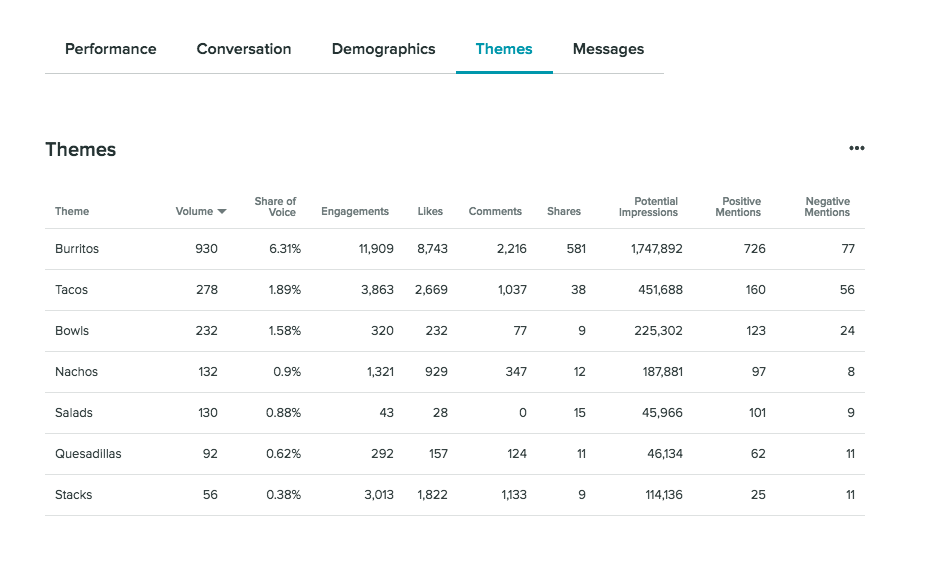The width and height of the screenshot is (935, 579).
Task: Click the Quesadillas theme name
Action: click(x=88, y=454)
